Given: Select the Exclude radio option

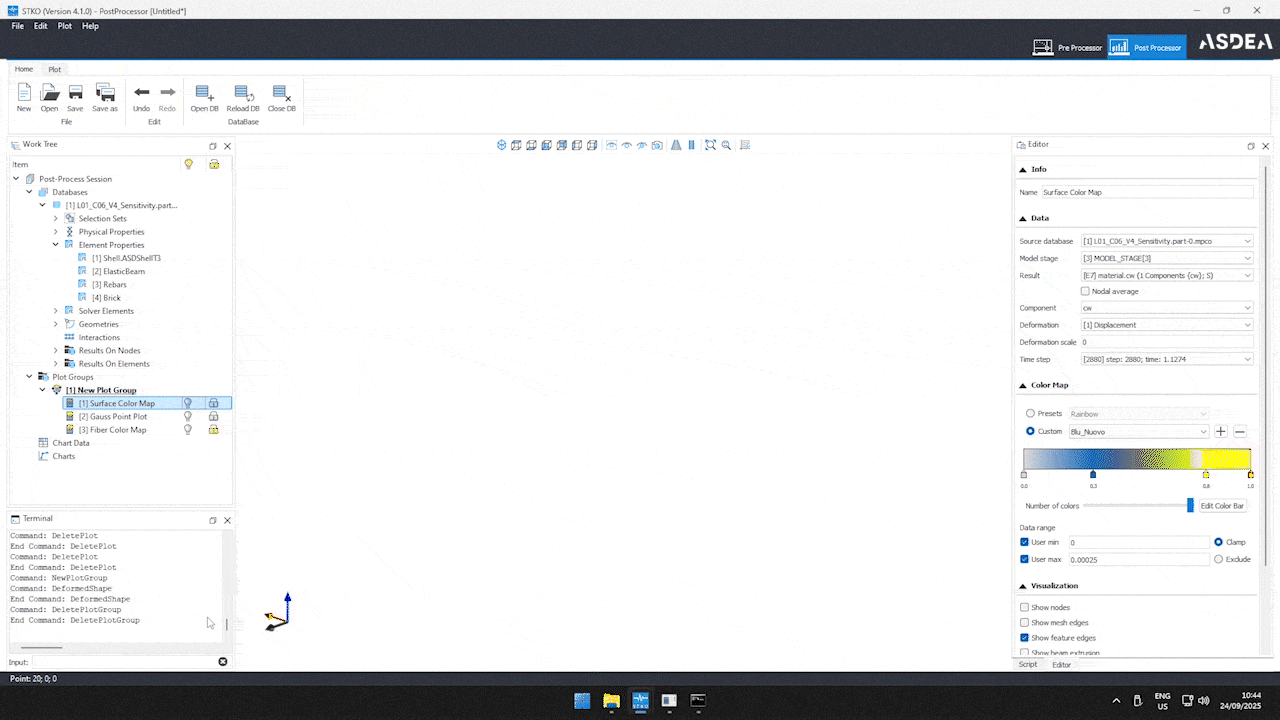Looking at the screenshot, I should click(x=1219, y=559).
